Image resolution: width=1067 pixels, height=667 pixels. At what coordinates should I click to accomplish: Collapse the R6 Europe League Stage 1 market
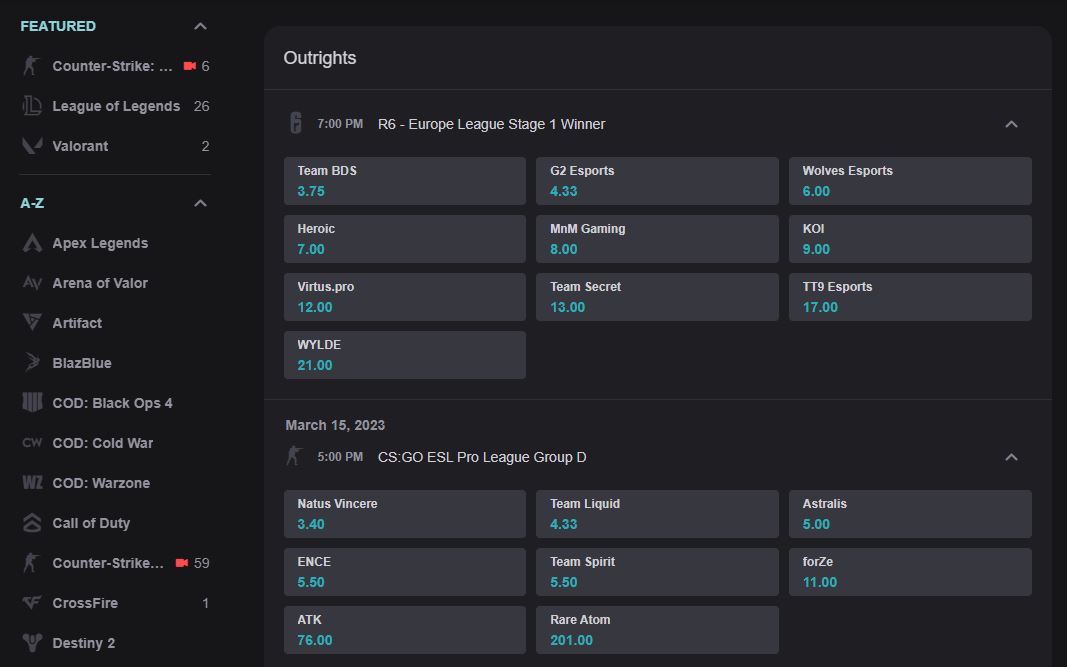[1011, 124]
